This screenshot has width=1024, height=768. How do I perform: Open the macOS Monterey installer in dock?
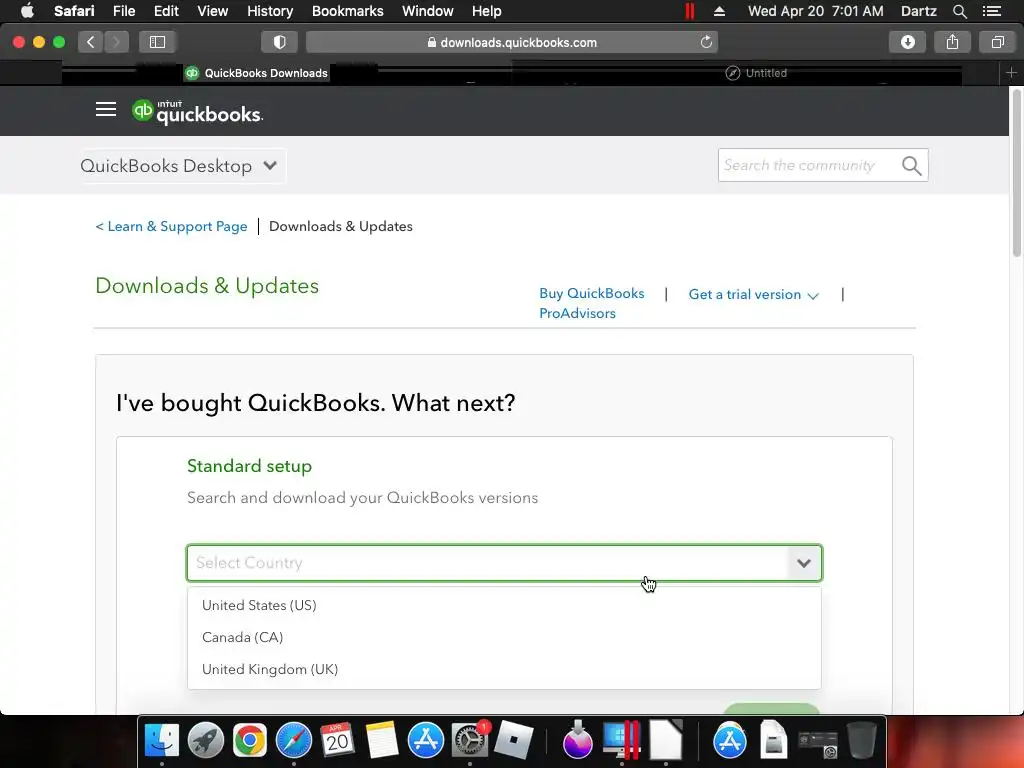pos(577,740)
